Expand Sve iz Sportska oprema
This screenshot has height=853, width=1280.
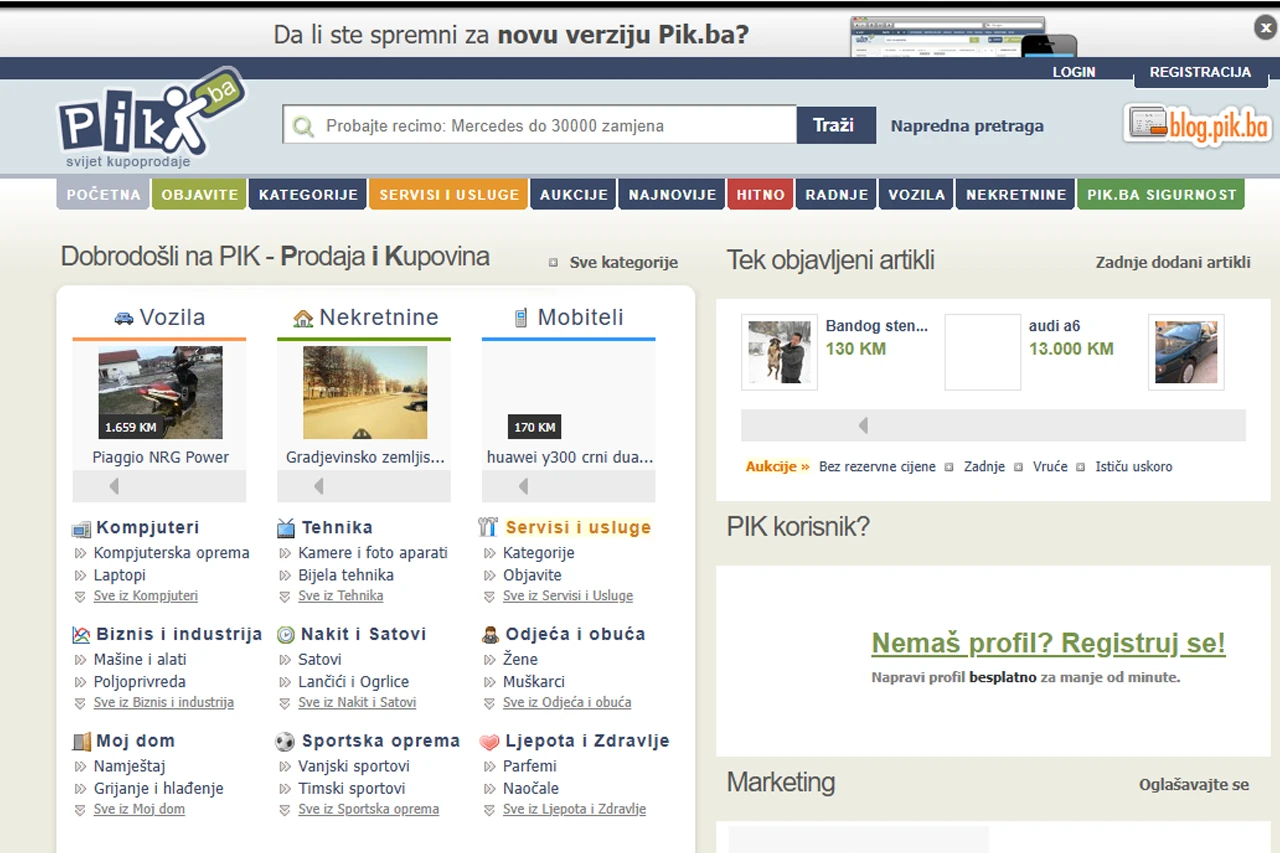[368, 809]
